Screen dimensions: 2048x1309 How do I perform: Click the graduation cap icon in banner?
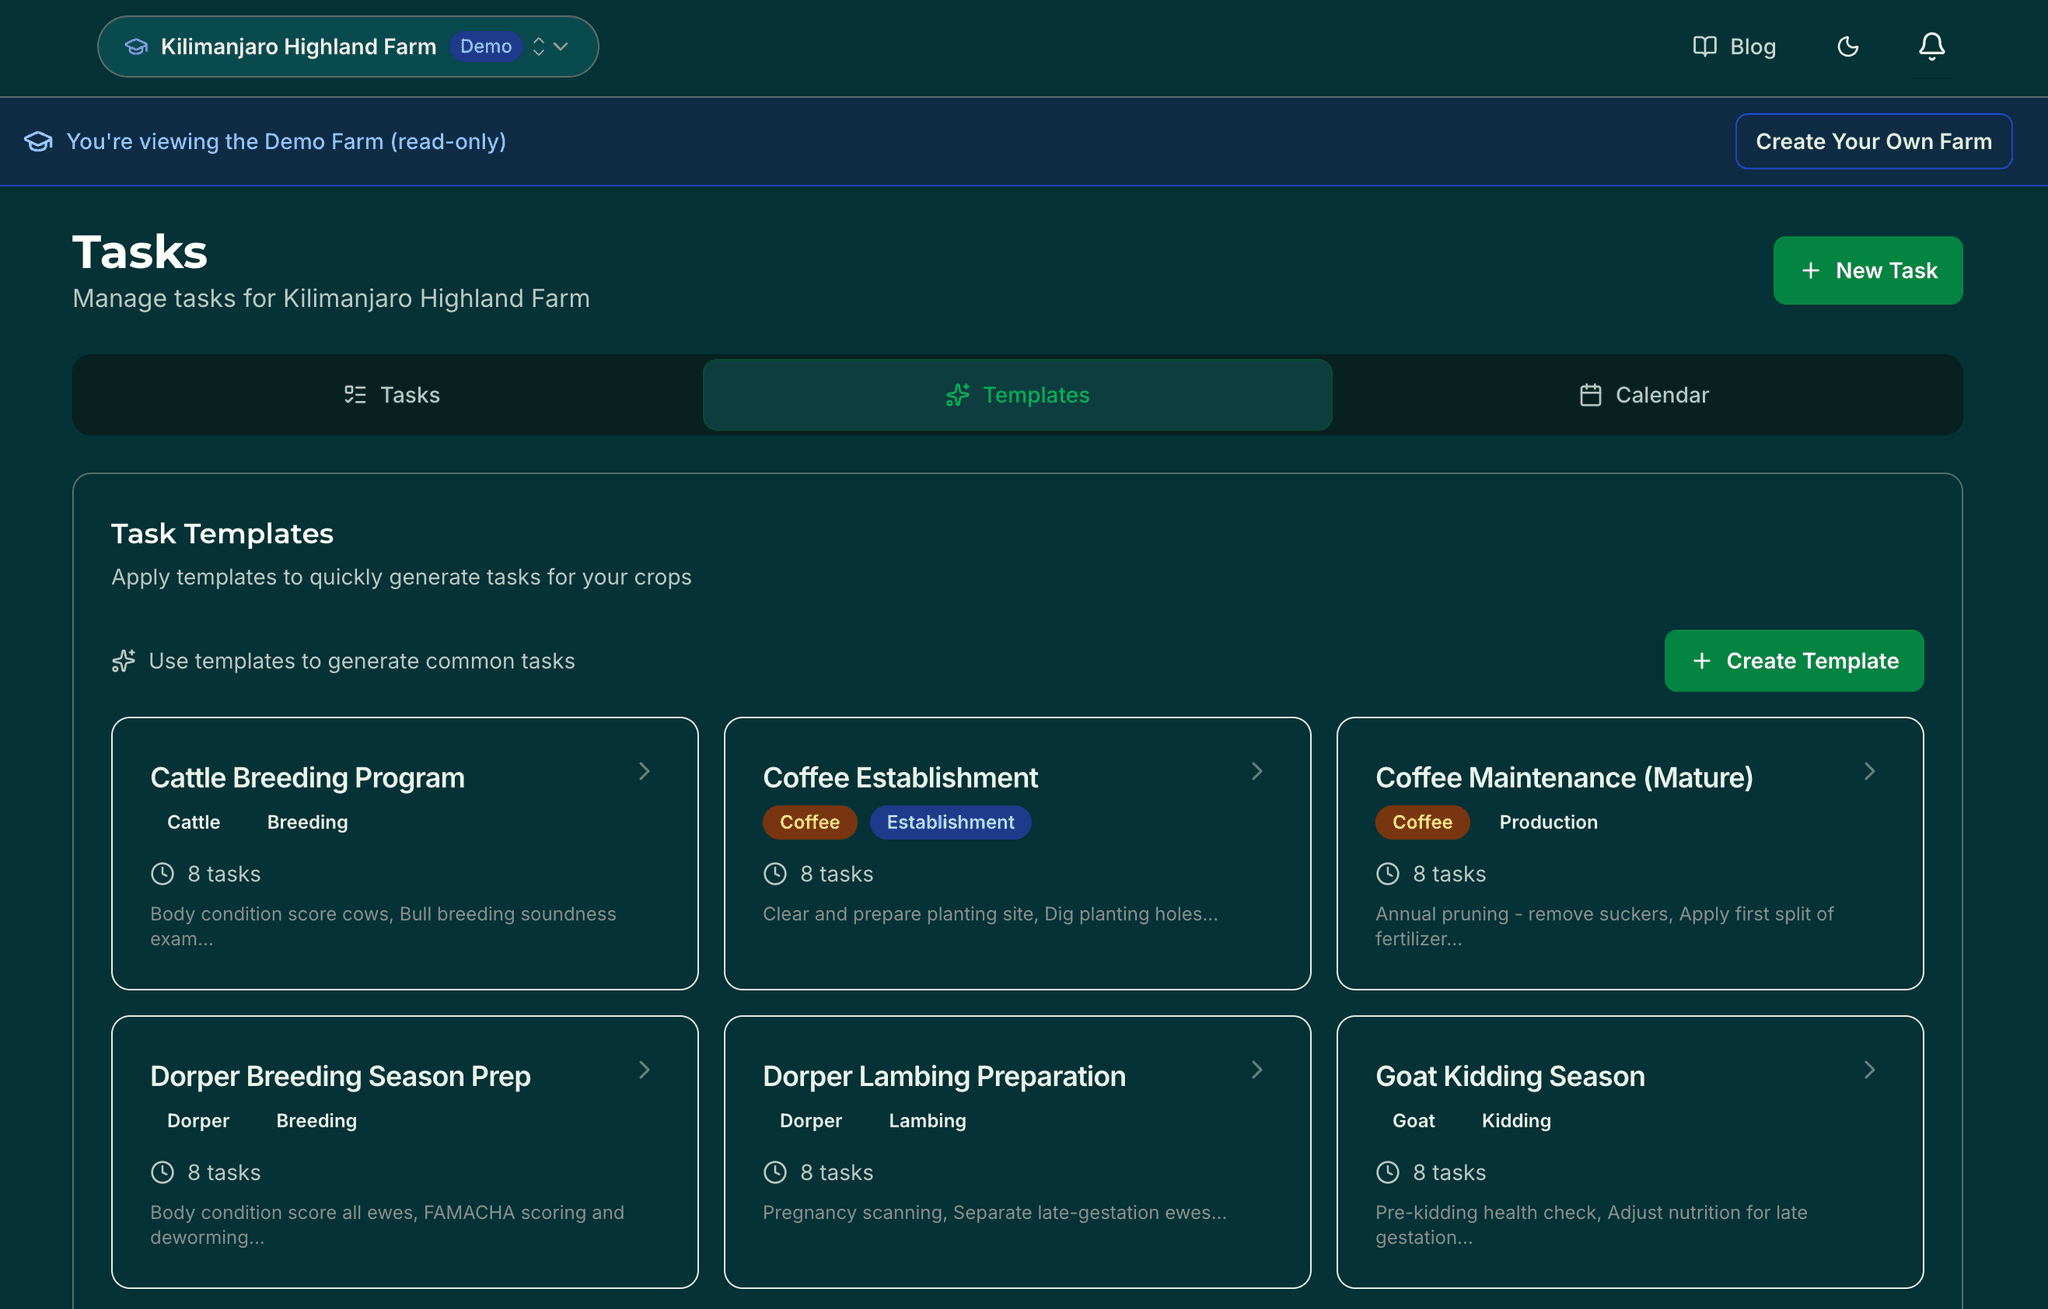pyautogui.click(x=37, y=141)
